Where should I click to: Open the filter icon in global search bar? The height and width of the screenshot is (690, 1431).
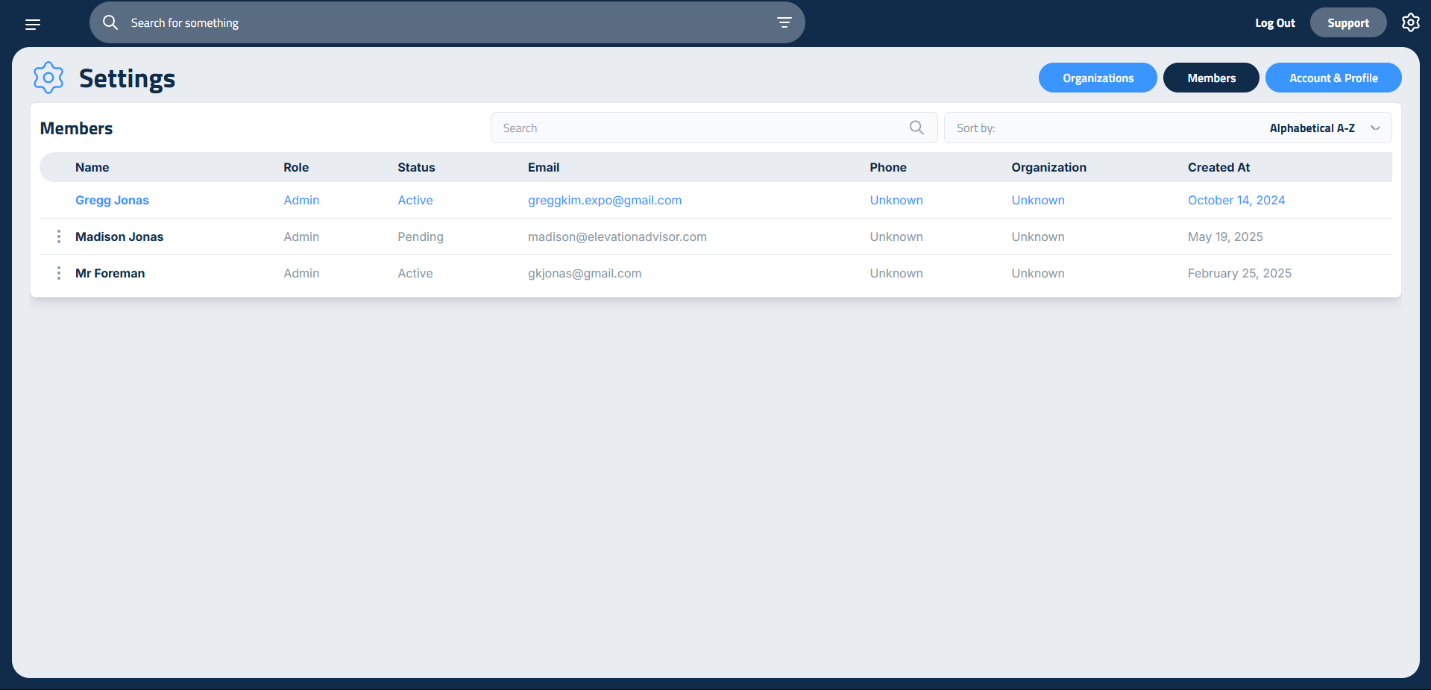784,22
